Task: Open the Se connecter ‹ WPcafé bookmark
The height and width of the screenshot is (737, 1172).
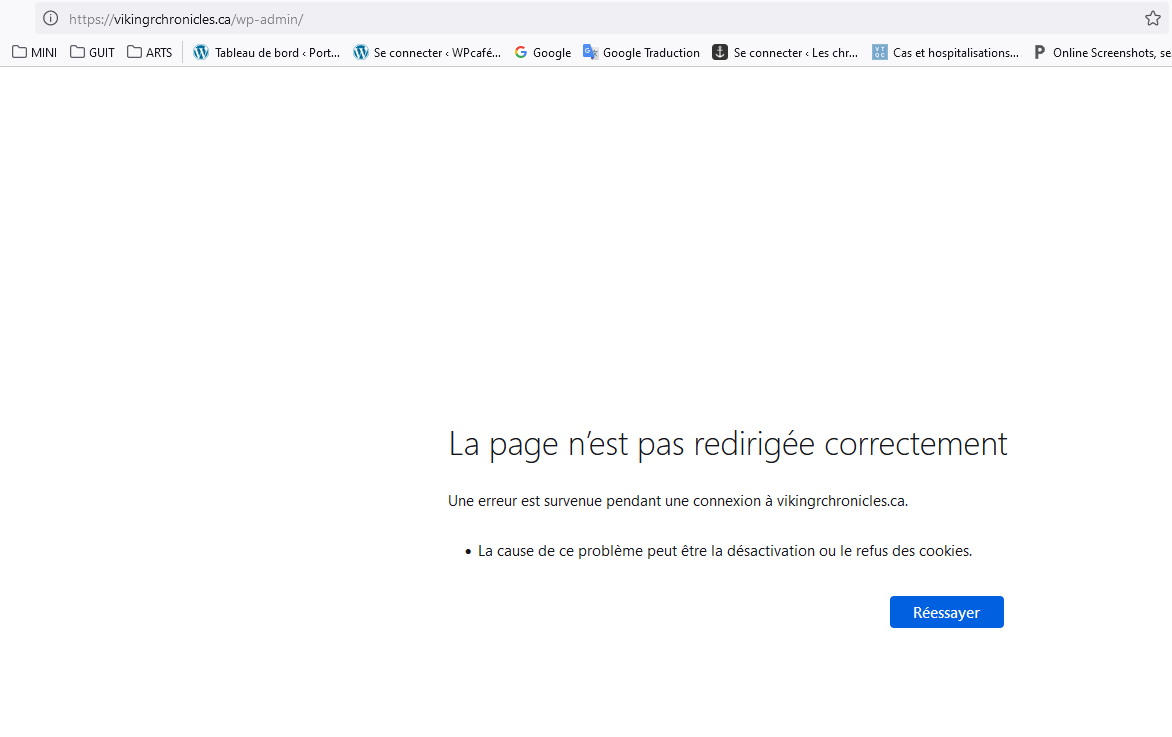Action: (x=427, y=52)
